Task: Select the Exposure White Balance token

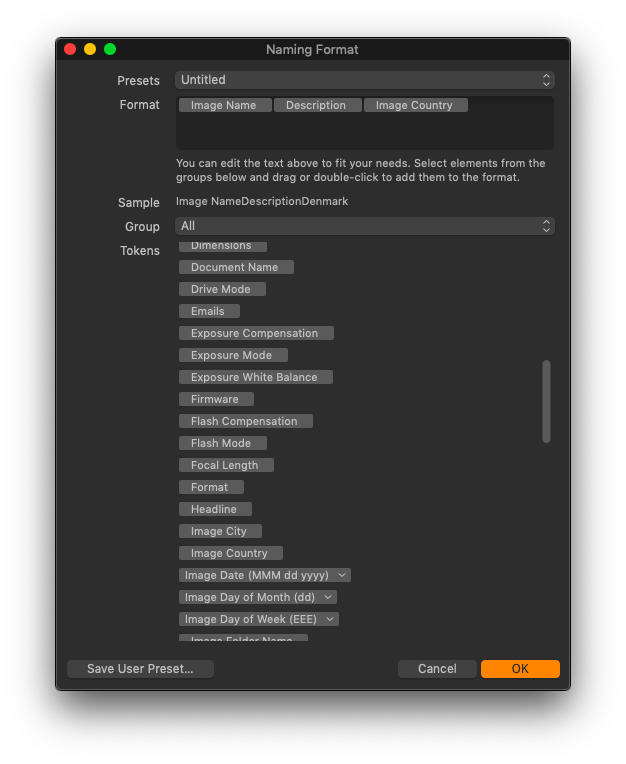Action: pos(256,377)
